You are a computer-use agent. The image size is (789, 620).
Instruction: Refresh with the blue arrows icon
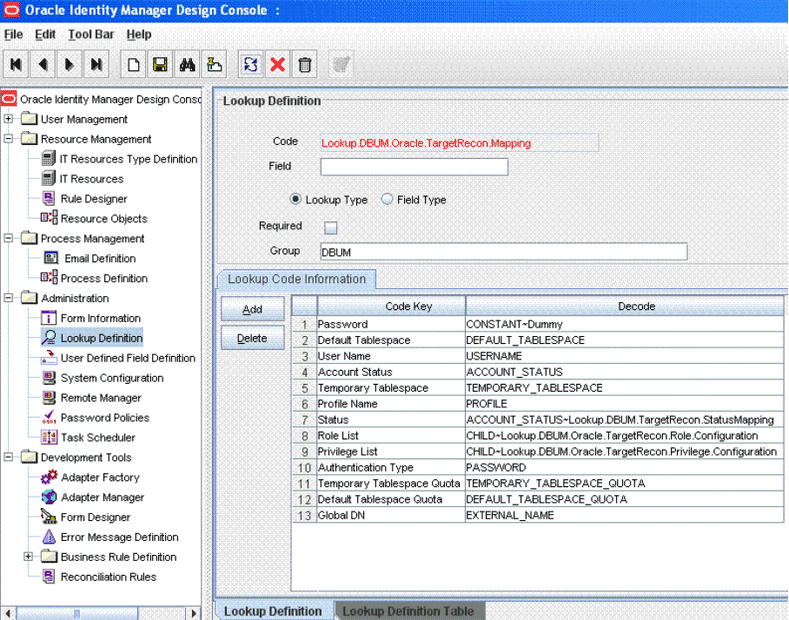pos(251,64)
